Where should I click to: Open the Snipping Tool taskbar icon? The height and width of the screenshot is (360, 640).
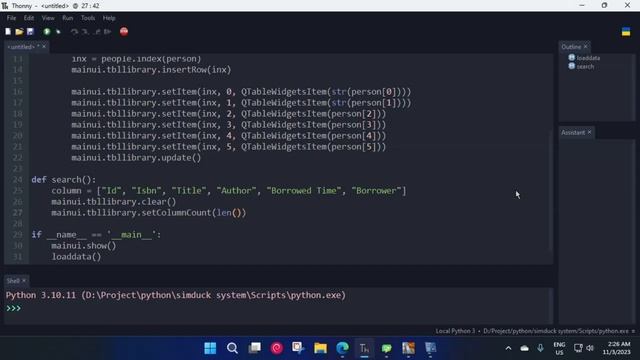(x=298, y=348)
